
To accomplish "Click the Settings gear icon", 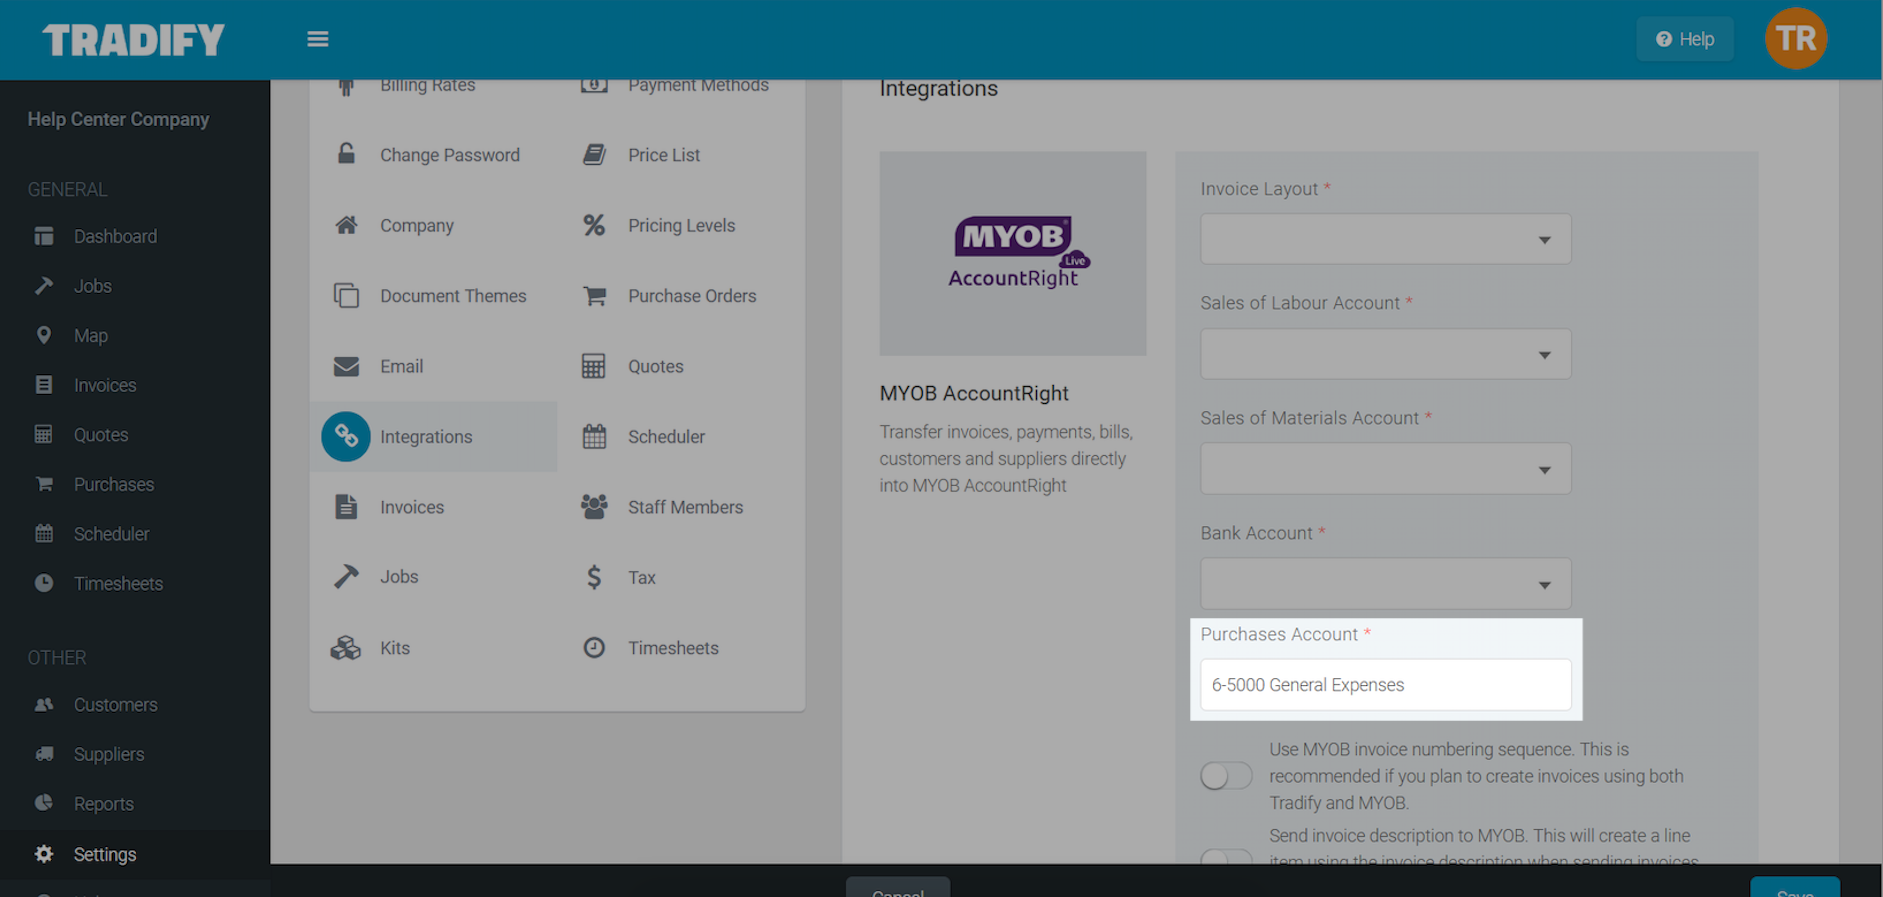I will point(44,854).
